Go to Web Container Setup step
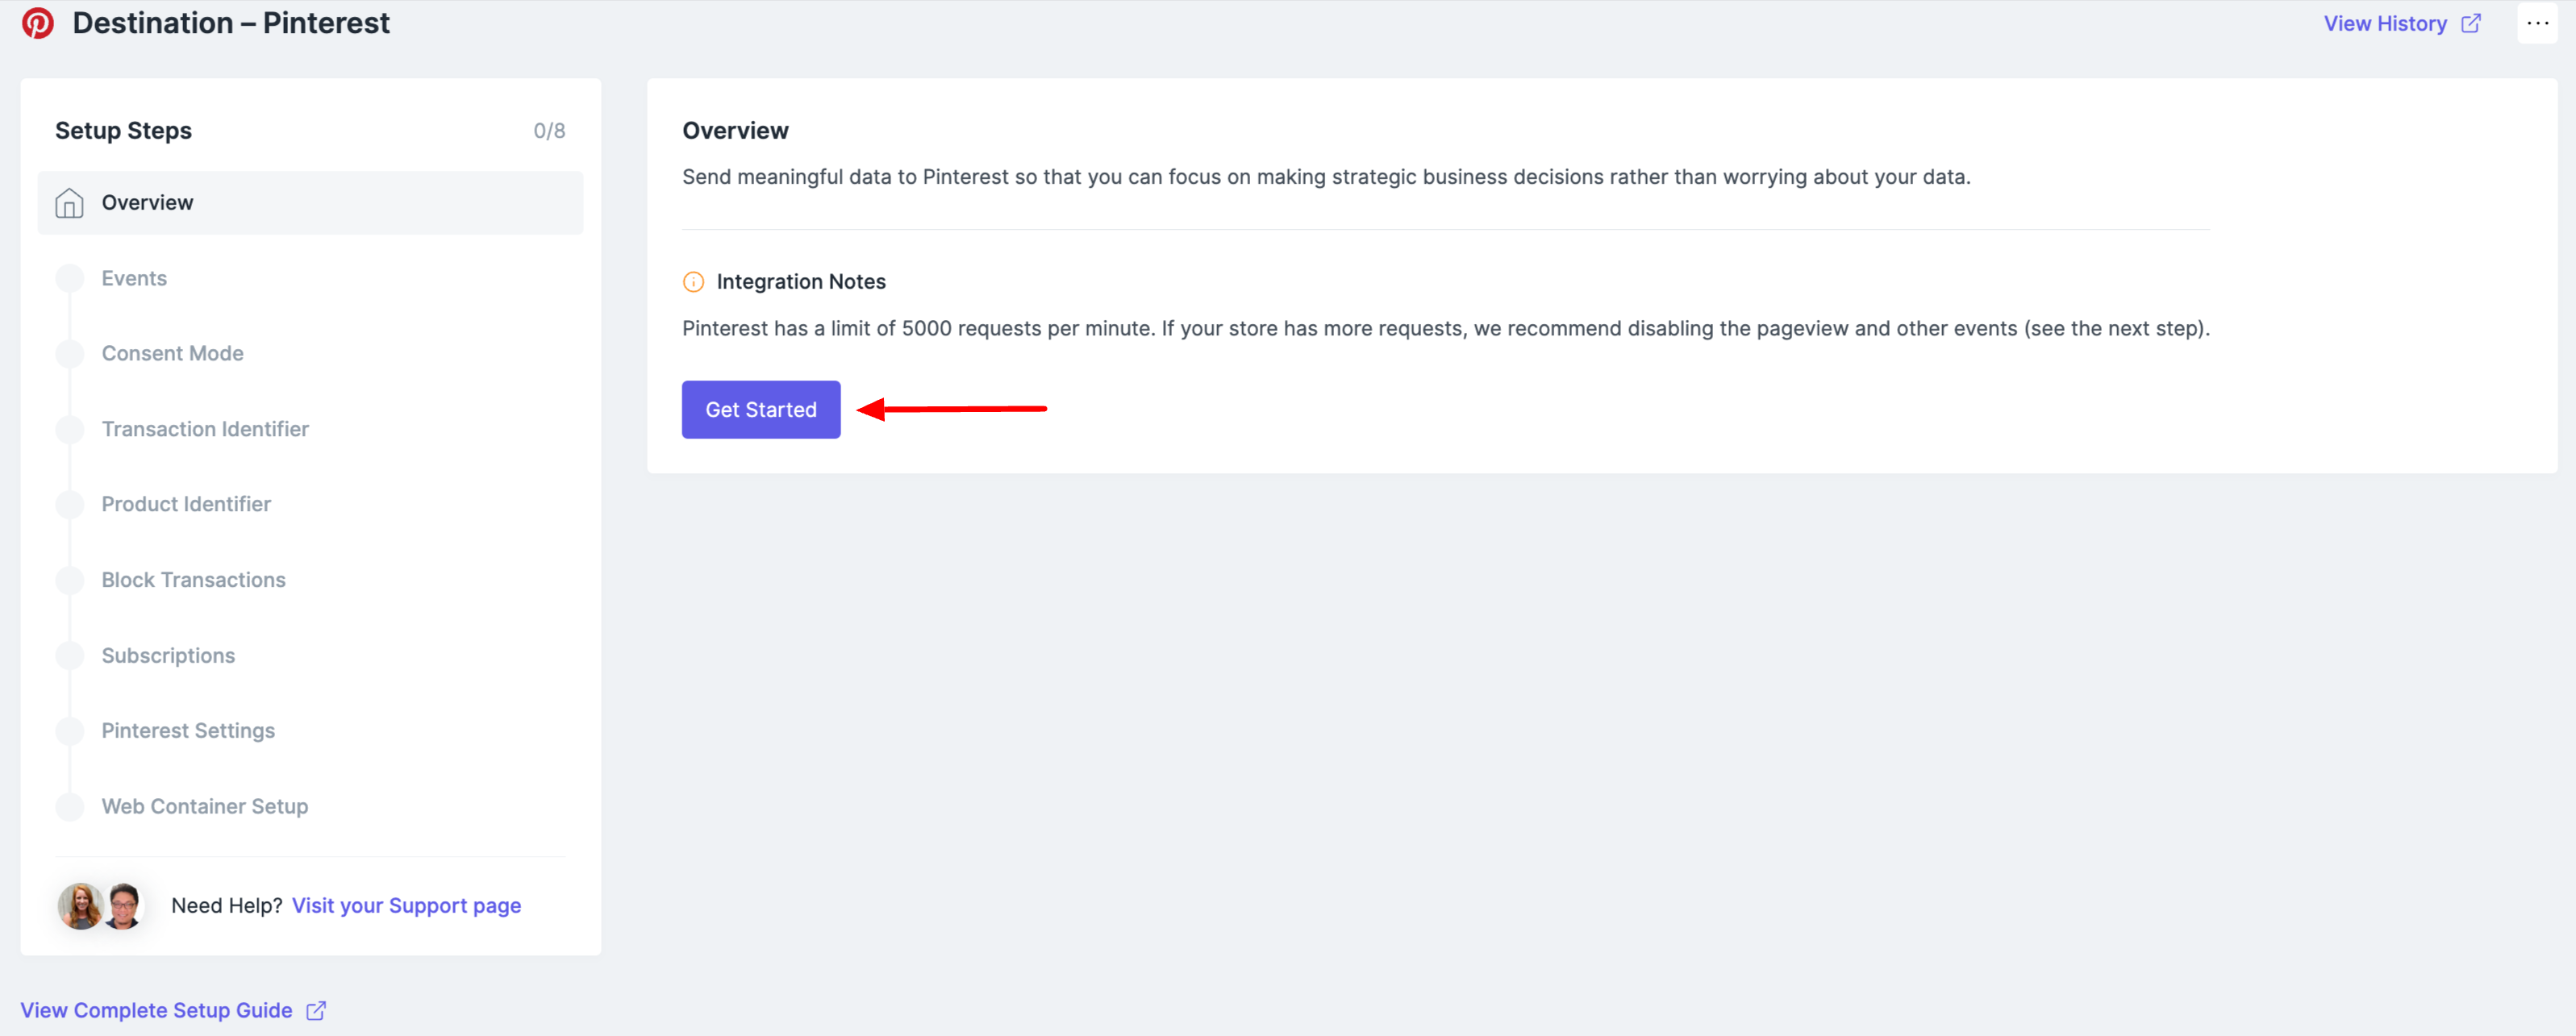The width and height of the screenshot is (2576, 1036). tap(204, 806)
